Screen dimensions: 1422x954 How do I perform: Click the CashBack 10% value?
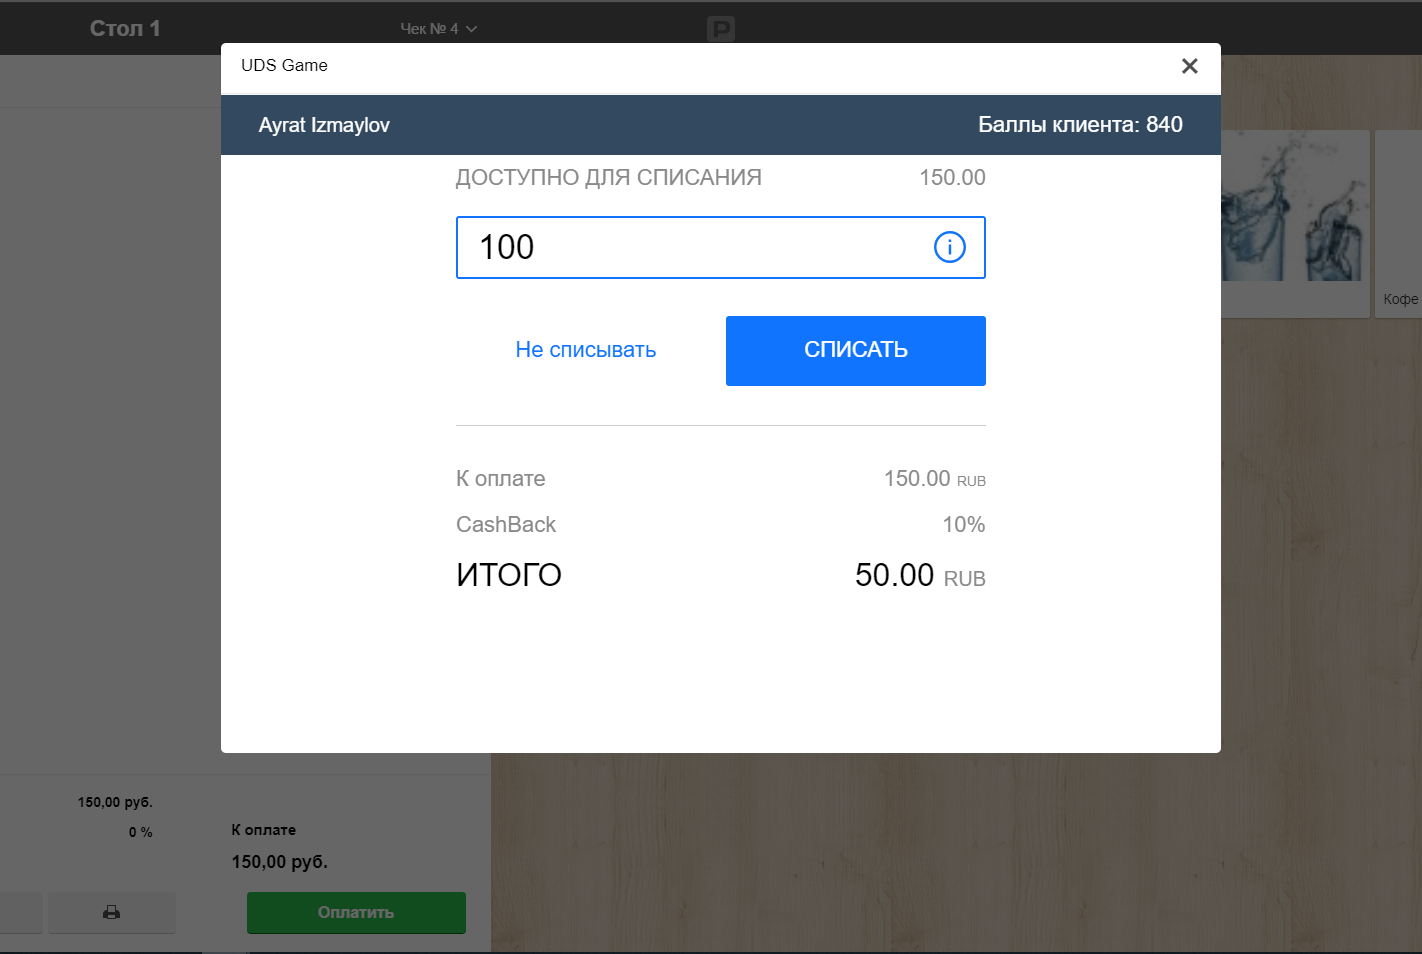(x=964, y=525)
